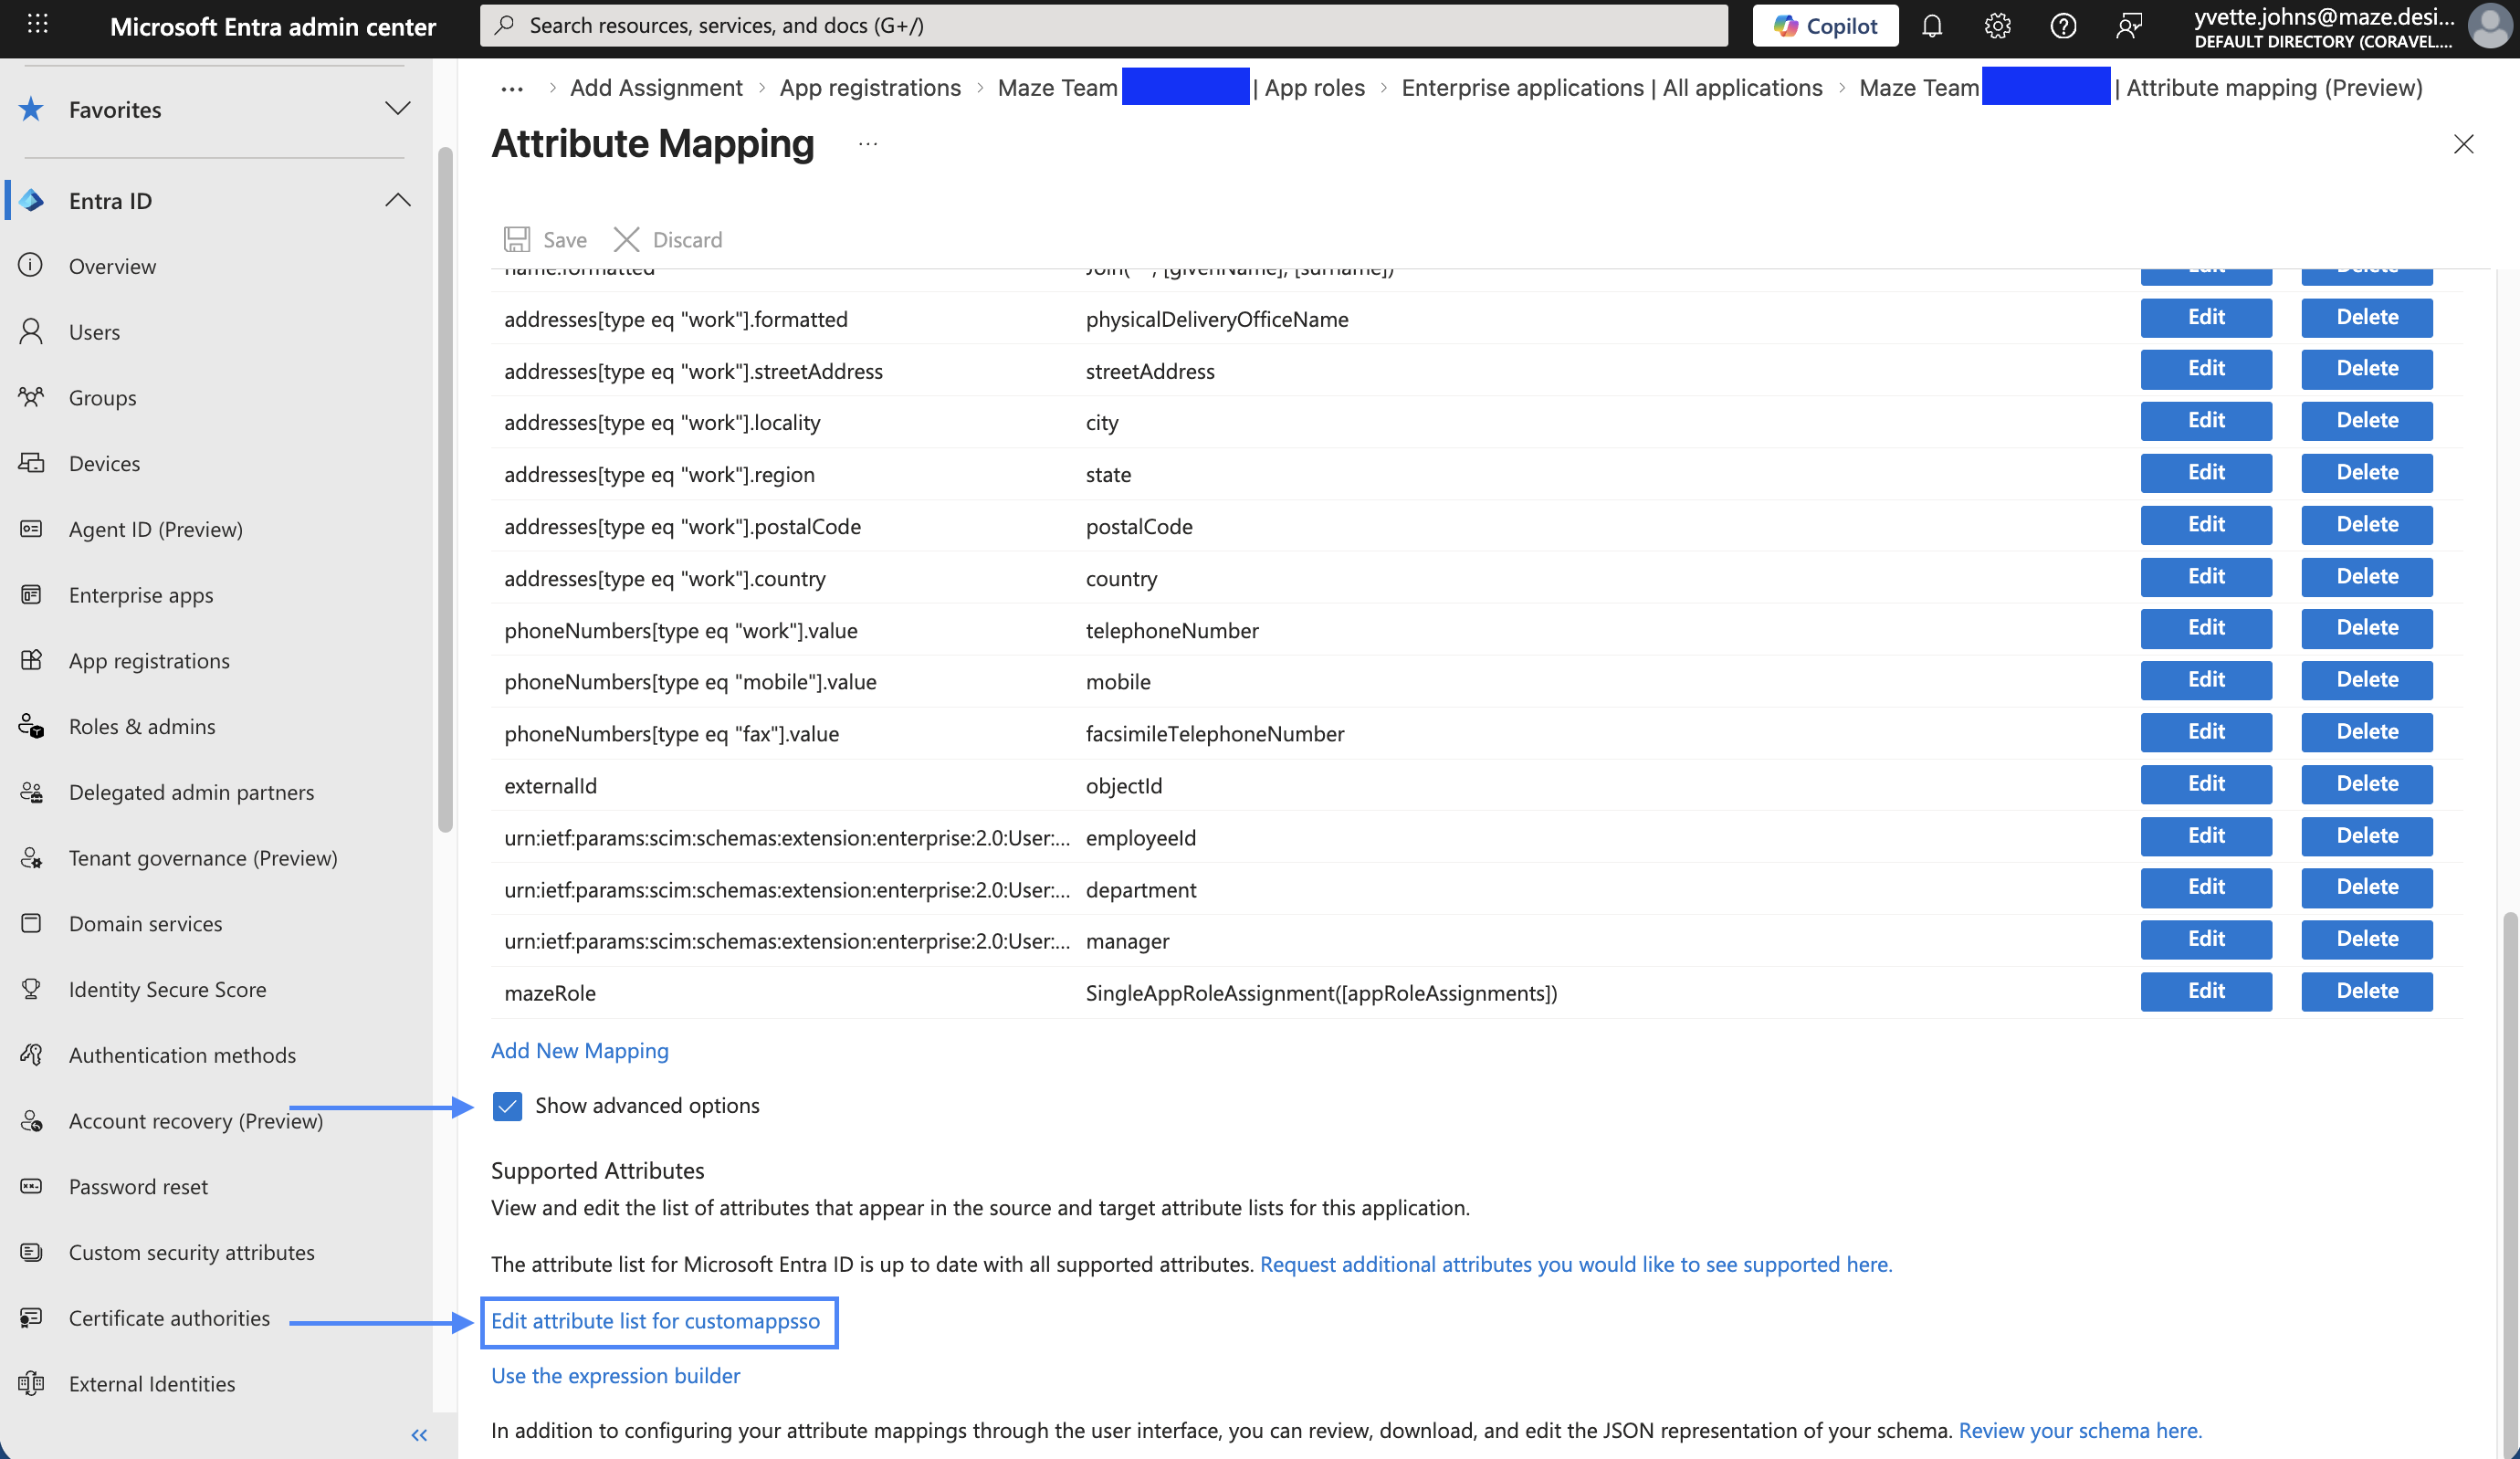The width and height of the screenshot is (2520, 1459).
Task: Edit the streetAddress mapping
Action: coord(2206,369)
